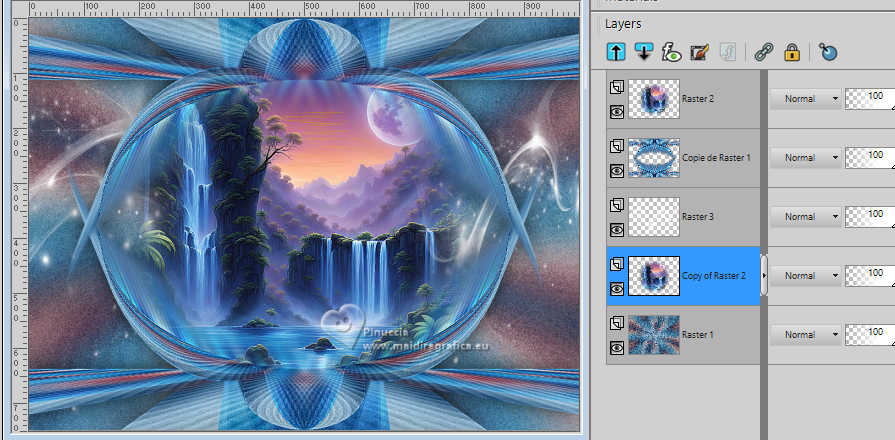
Task: Click the Copy of Raster 2 thumbnail
Action: click(654, 276)
